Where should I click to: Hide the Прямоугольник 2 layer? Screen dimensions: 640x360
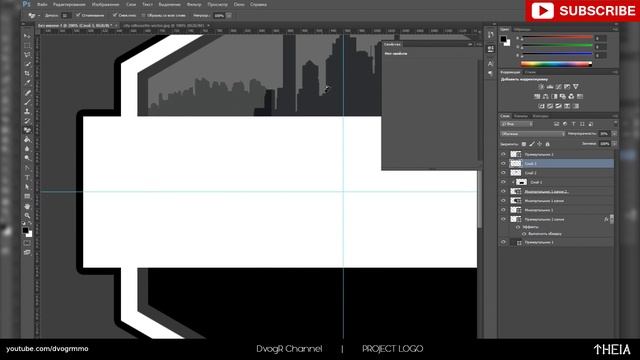pyautogui.click(x=503, y=154)
